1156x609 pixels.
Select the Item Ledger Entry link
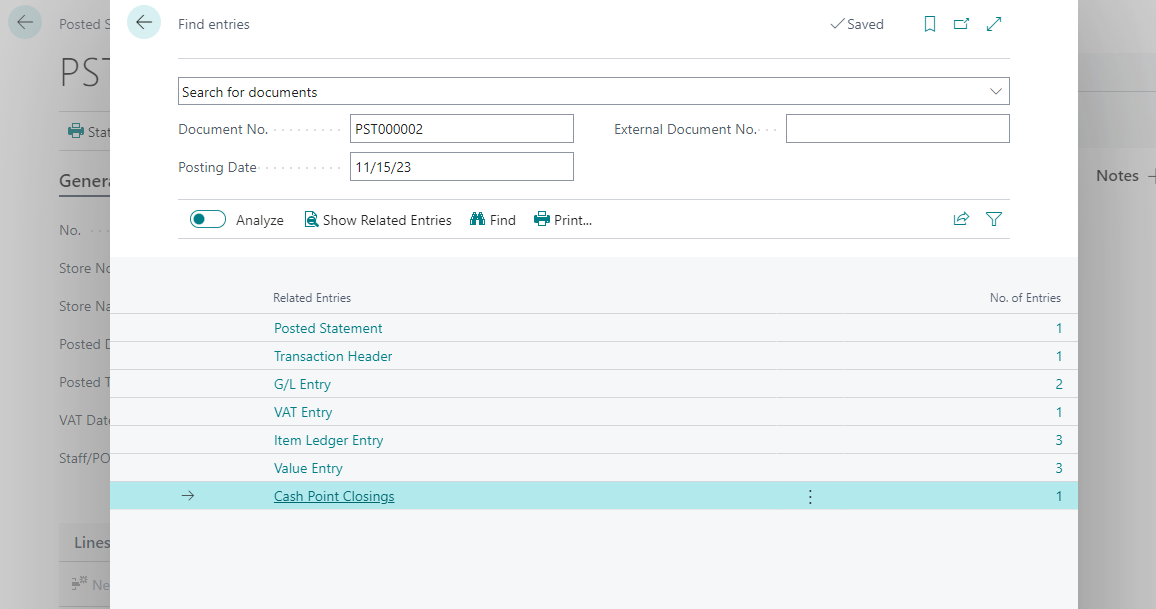pos(328,440)
